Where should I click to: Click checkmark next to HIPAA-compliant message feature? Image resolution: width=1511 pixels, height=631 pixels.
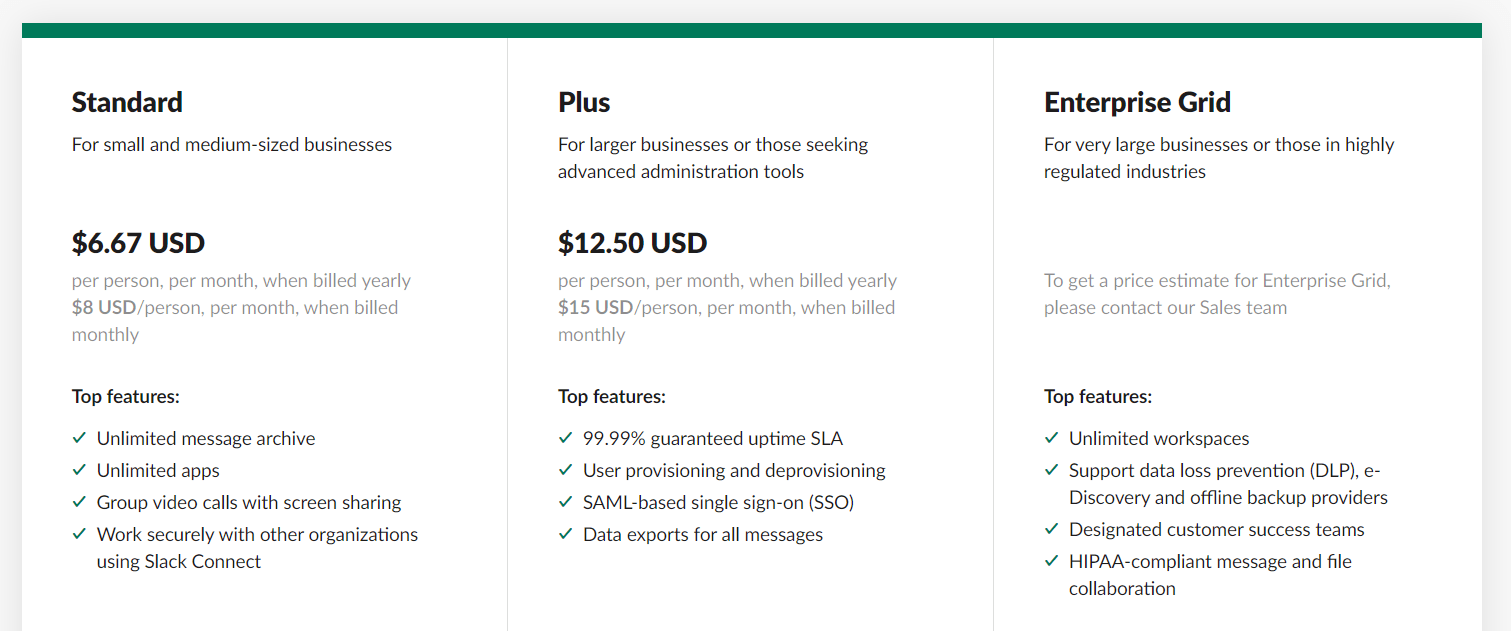(1051, 561)
